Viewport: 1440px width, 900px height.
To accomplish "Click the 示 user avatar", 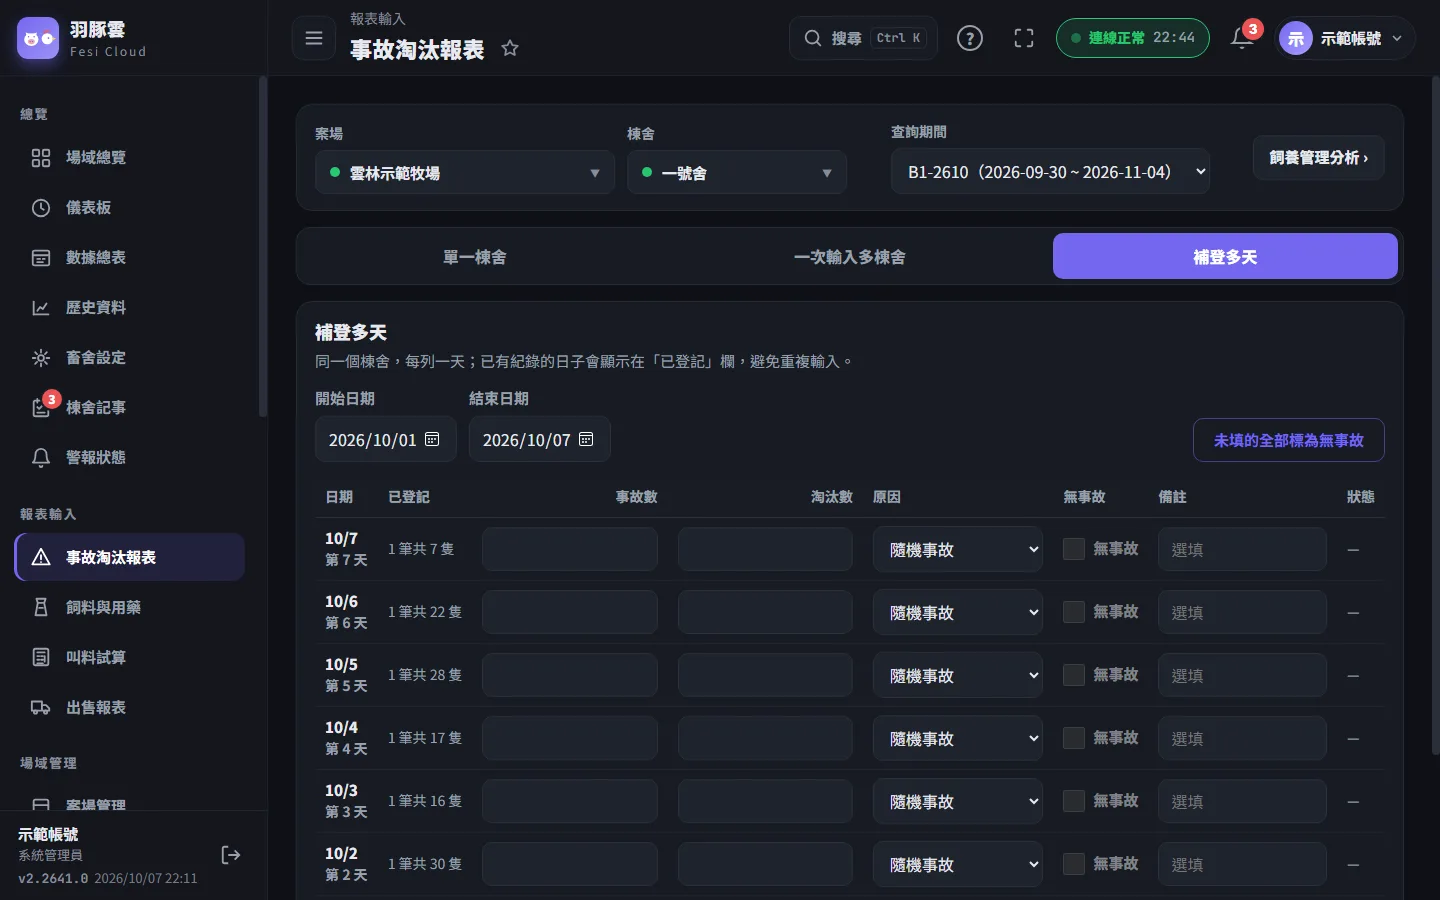I will tap(1296, 38).
